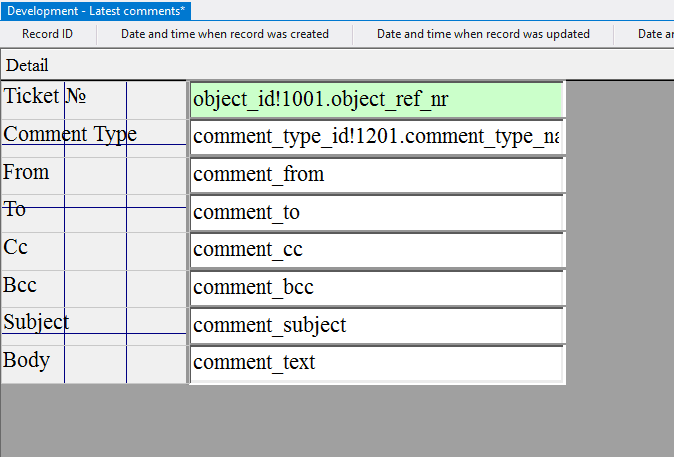Select the Comment Type label
674x457 pixels.
(70, 134)
